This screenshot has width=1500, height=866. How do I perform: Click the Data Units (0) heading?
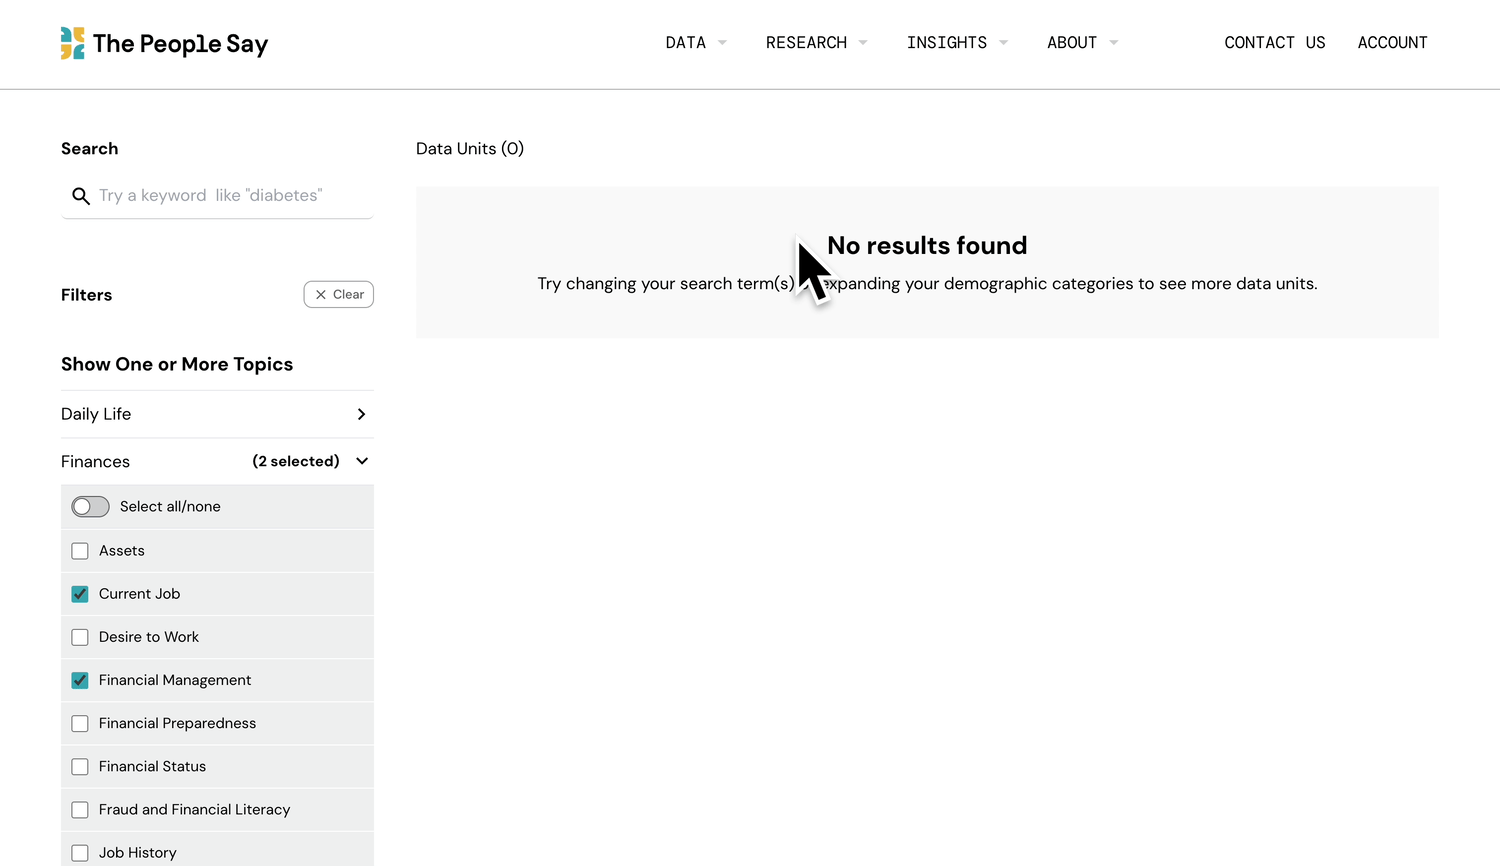point(470,149)
